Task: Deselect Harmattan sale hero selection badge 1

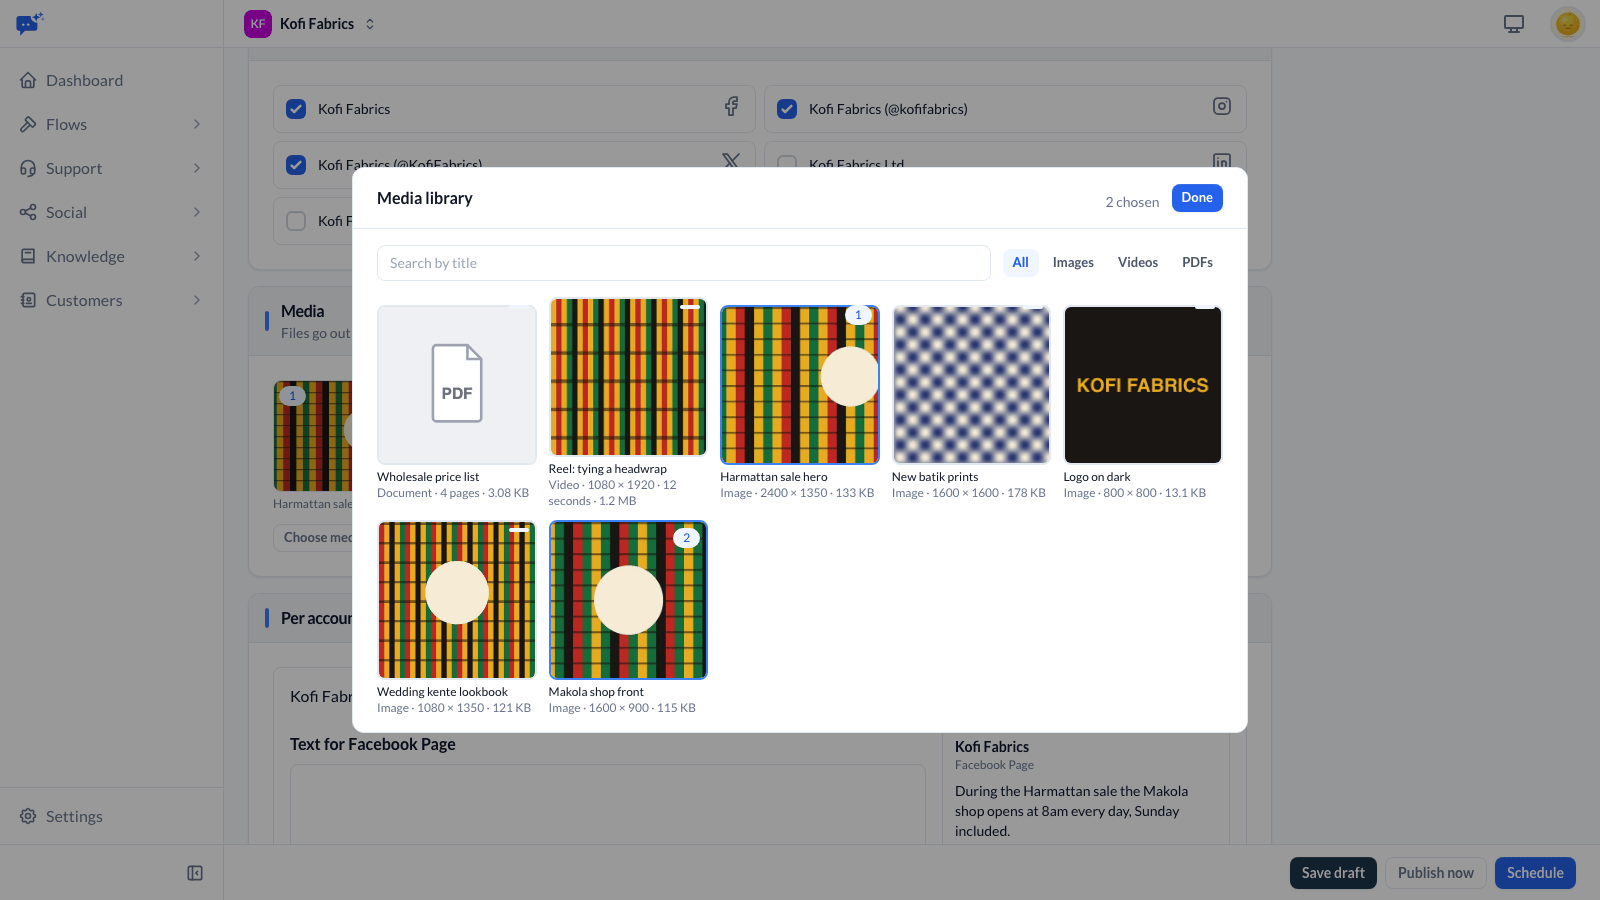Action: click(x=858, y=315)
